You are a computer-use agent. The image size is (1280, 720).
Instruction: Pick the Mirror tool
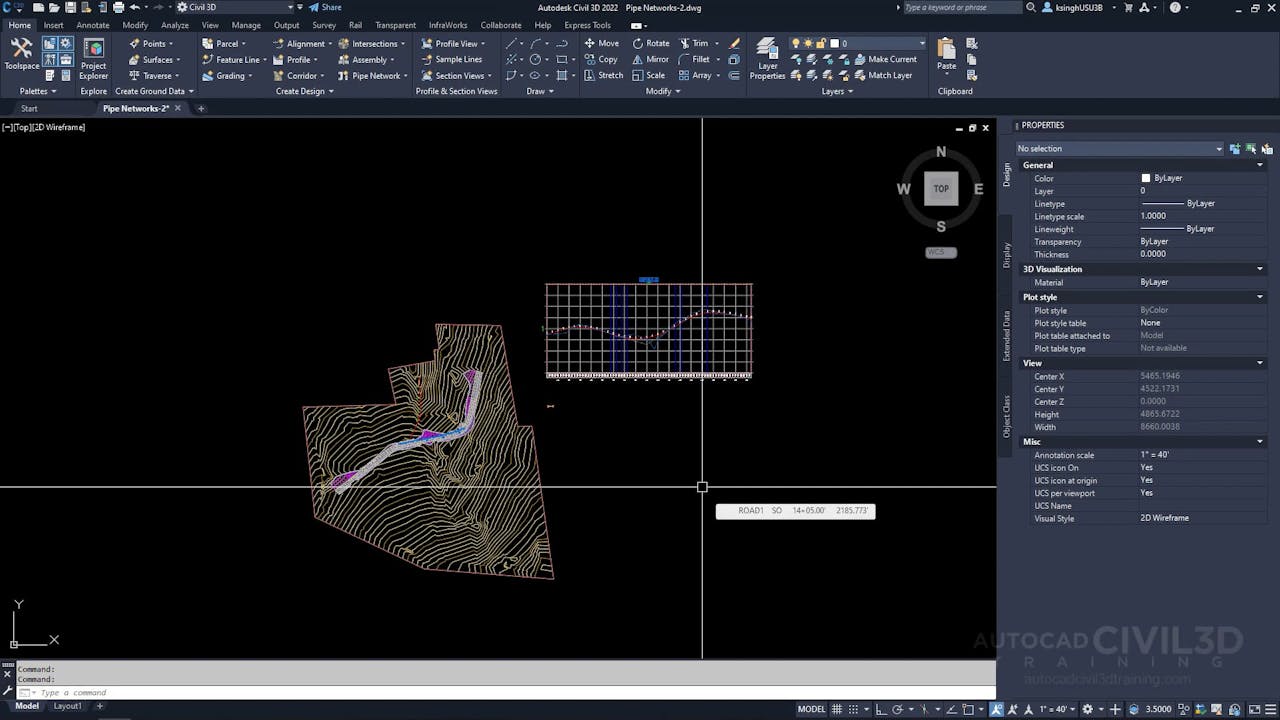coord(650,59)
